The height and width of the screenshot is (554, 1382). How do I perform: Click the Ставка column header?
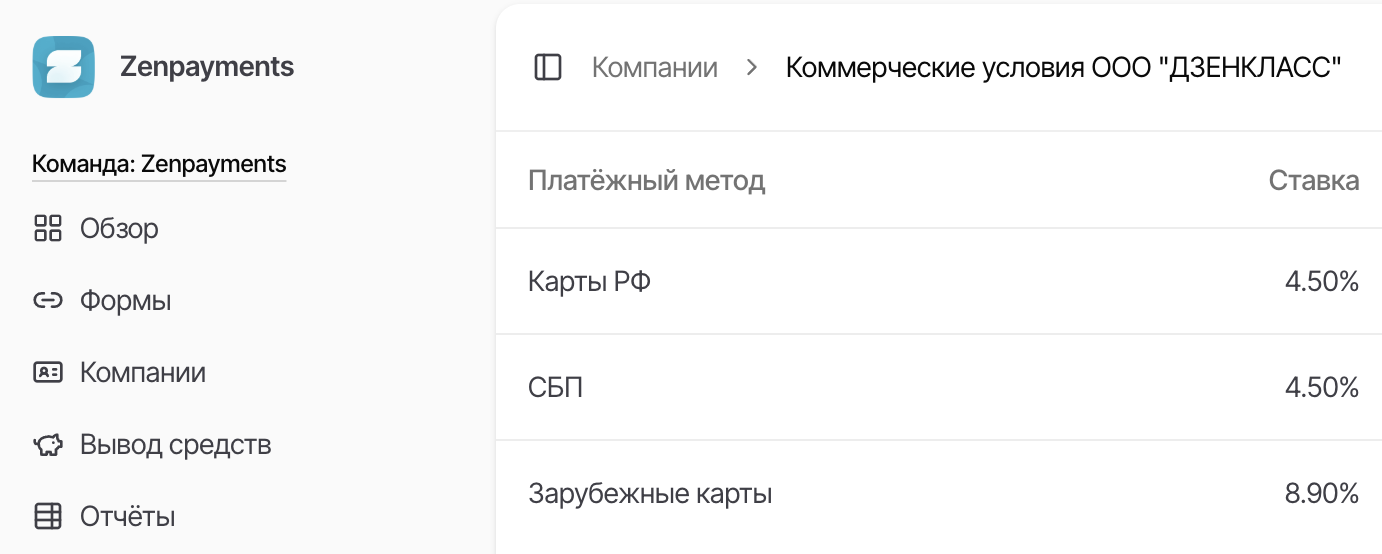pyautogui.click(x=1313, y=180)
